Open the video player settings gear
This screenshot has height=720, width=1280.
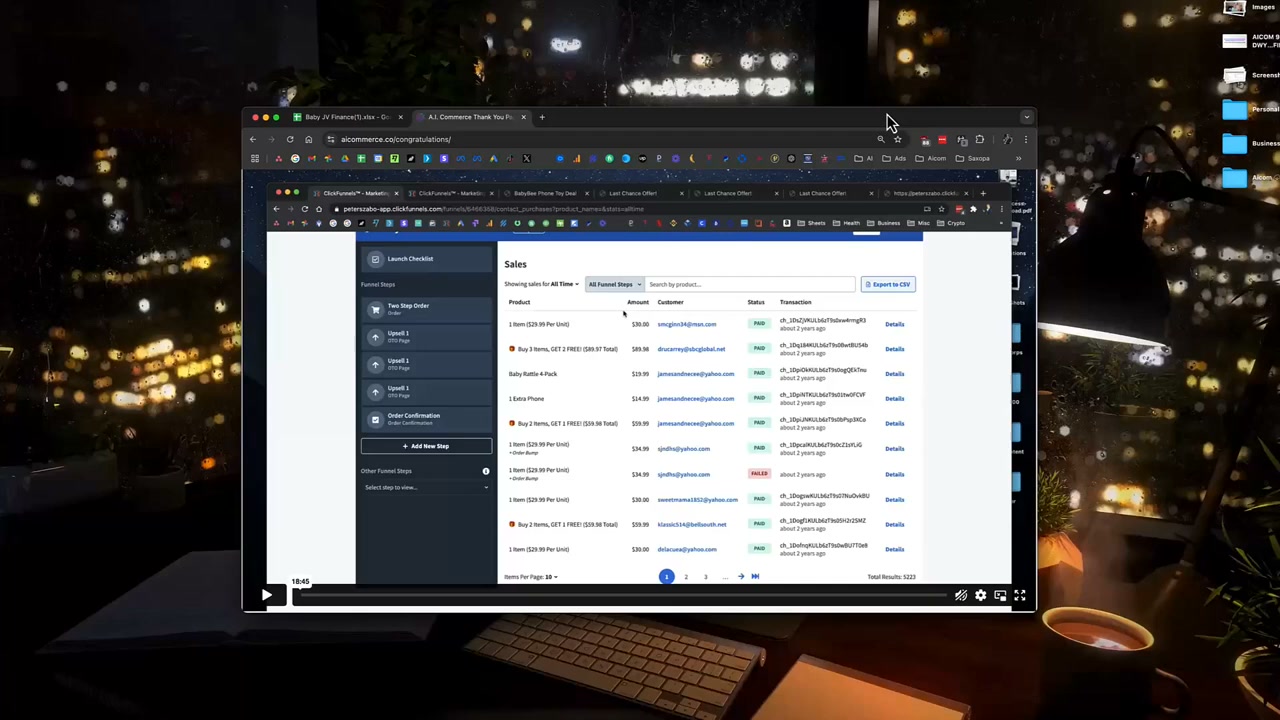coord(980,595)
